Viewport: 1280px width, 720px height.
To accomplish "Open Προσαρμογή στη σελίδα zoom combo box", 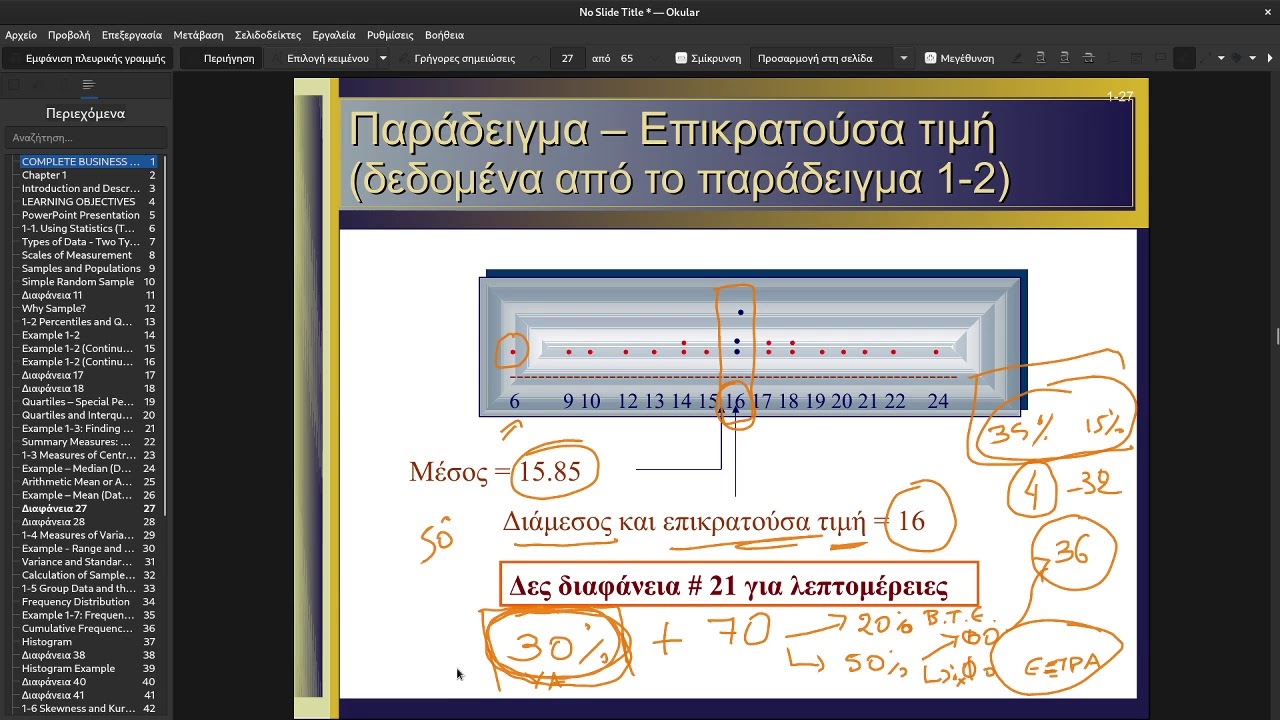I will (832, 58).
